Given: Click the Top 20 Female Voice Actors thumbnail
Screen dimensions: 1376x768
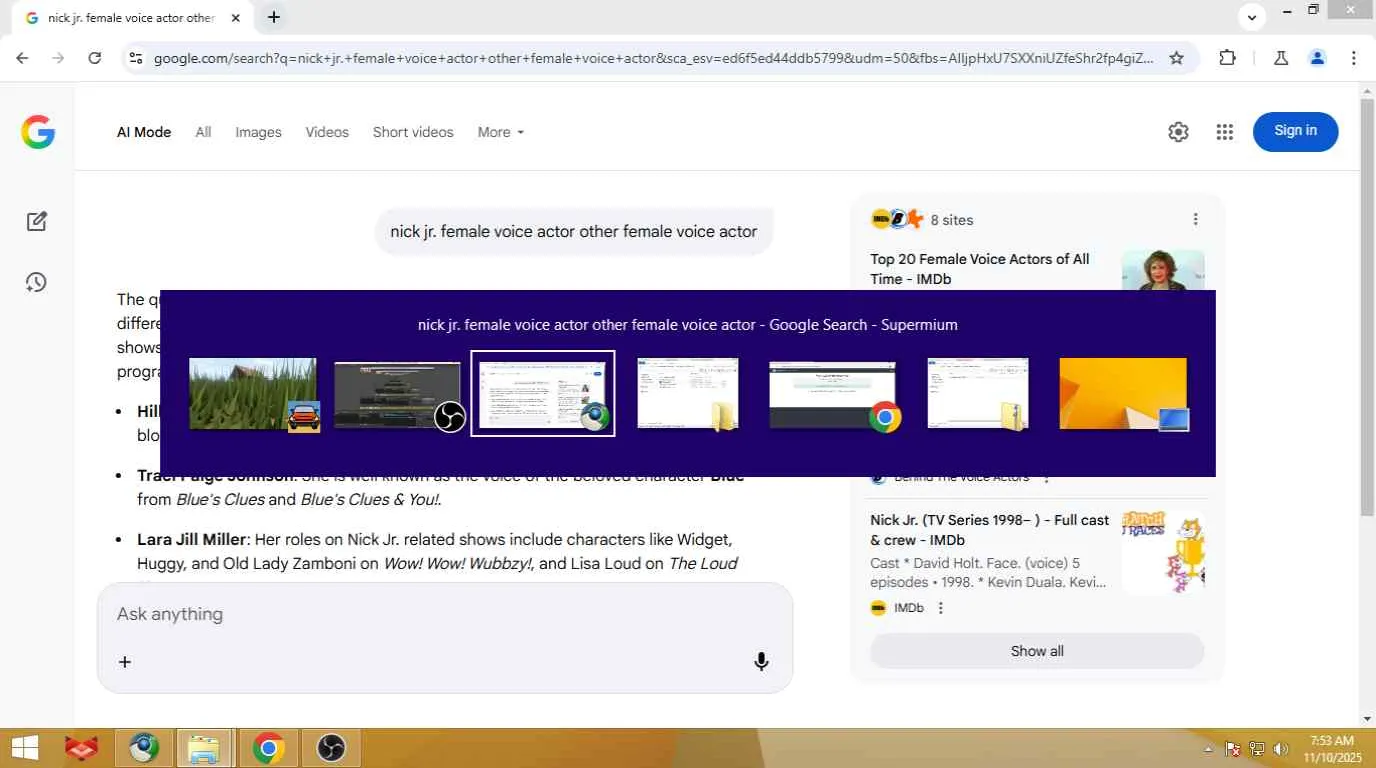Looking at the screenshot, I should click(x=1163, y=270).
